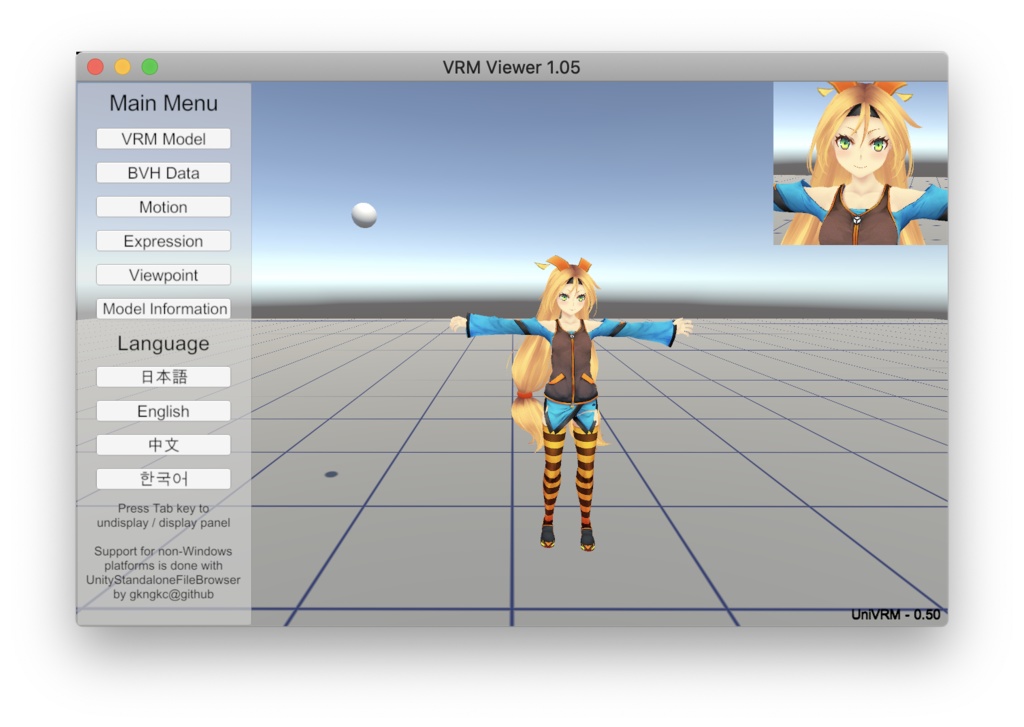
Task: Switch language to English
Action: (163, 410)
